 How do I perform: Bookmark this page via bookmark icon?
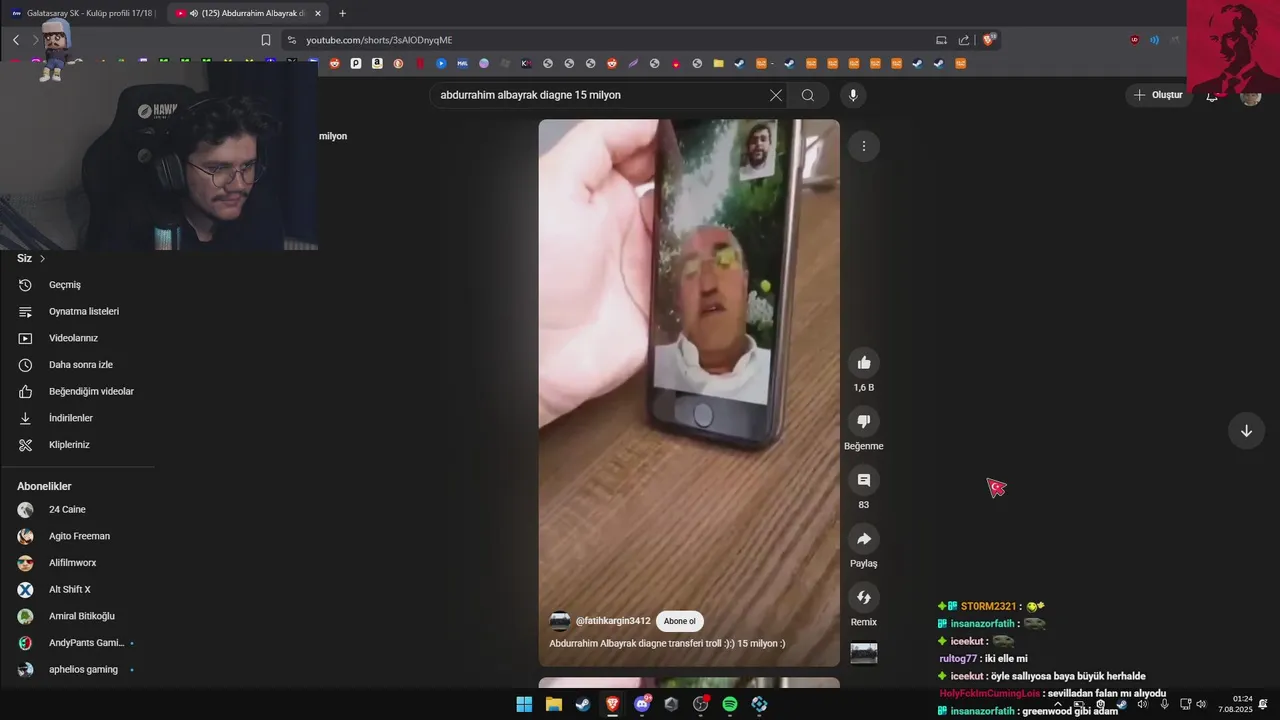pyautogui.click(x=266, y=40)
